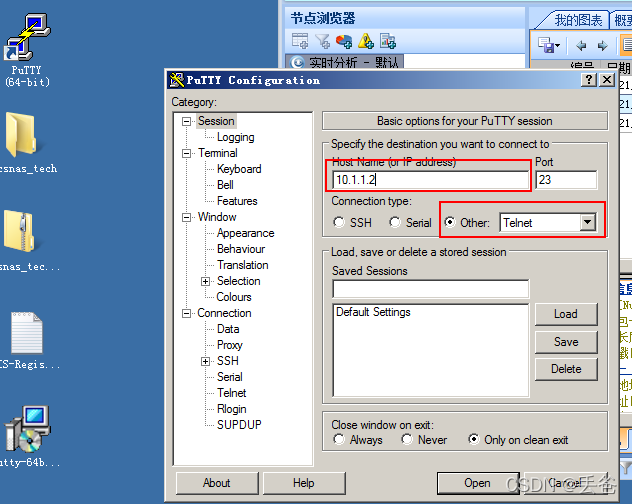Click the left arrow icon in chart toolbar
Screen dimensions: 632x504
tap(581, 46)
